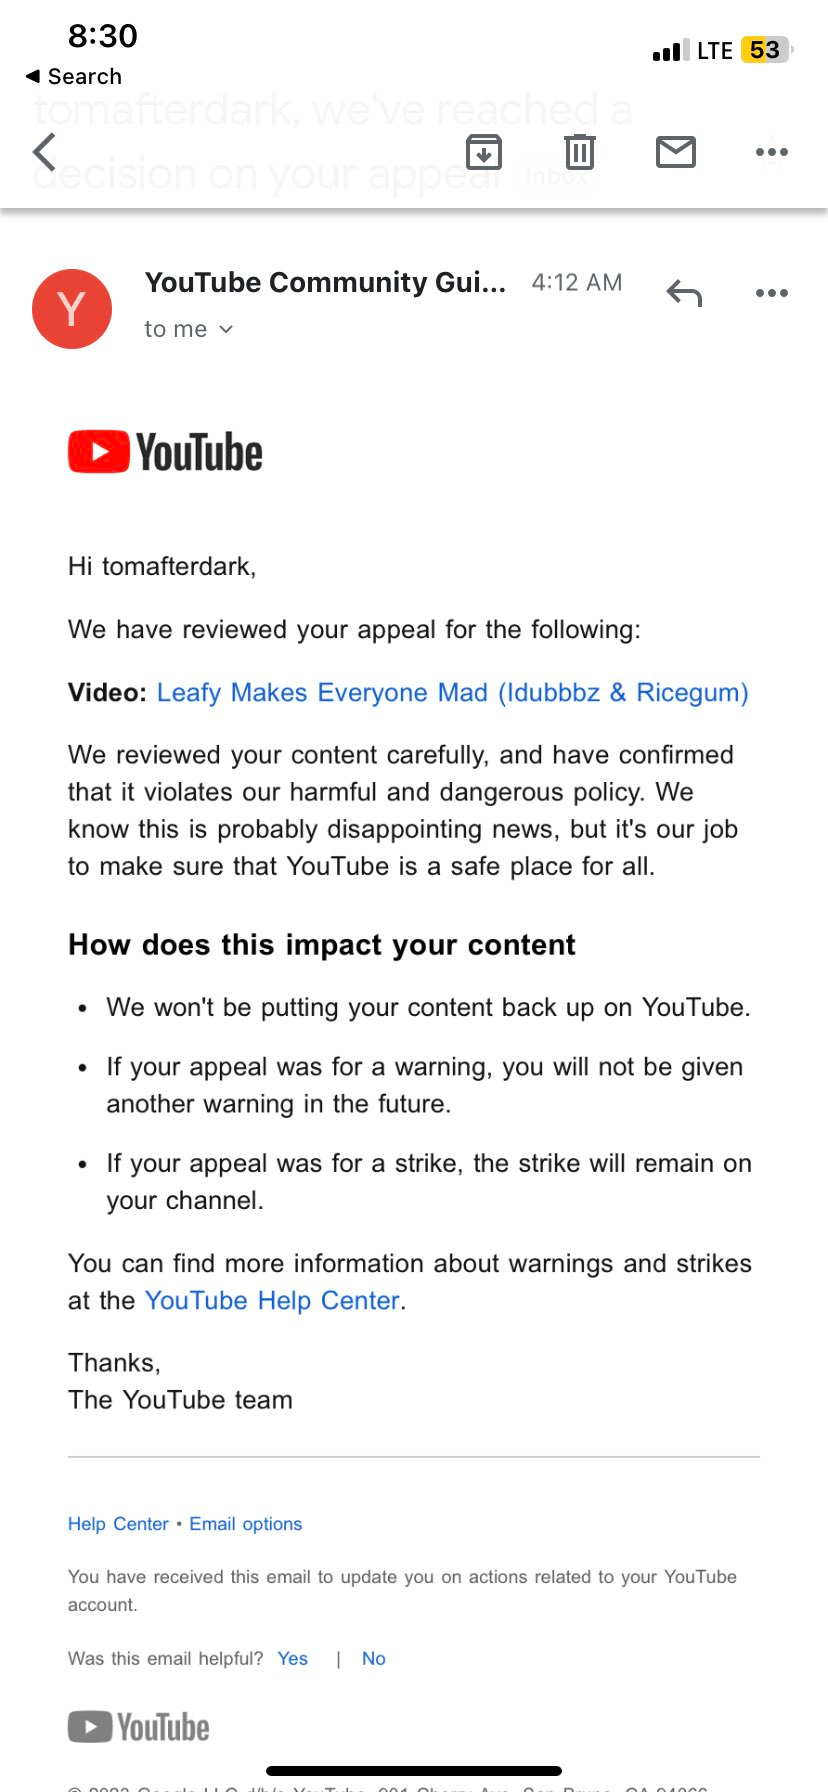Open the Leafy Makes Everyone Mad video link
The height and width of the screenshot is (1792, 828).
pyautogui.click(x=452, y=692)
